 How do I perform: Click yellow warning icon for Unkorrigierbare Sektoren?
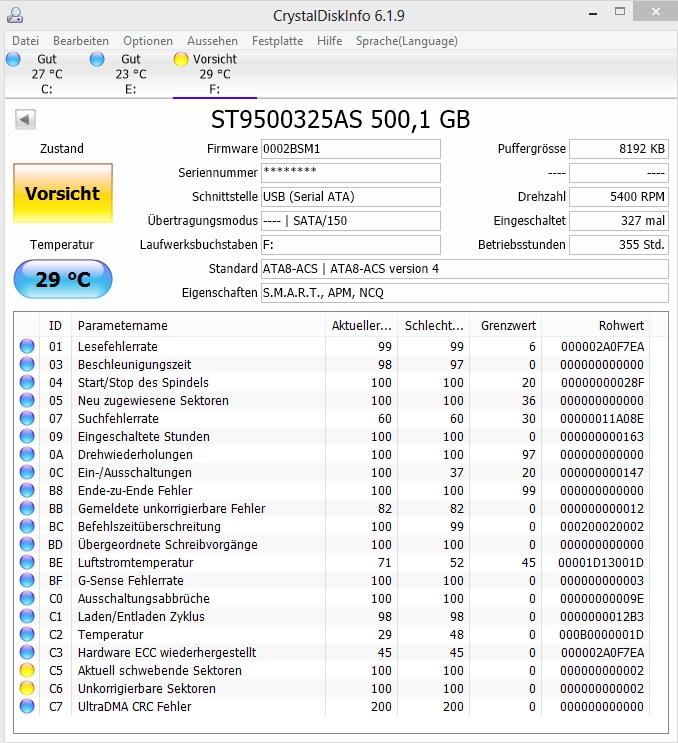[27, 689]
